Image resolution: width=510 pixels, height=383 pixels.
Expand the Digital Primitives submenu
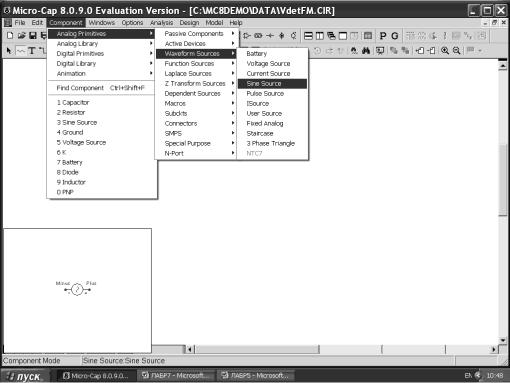102,54
